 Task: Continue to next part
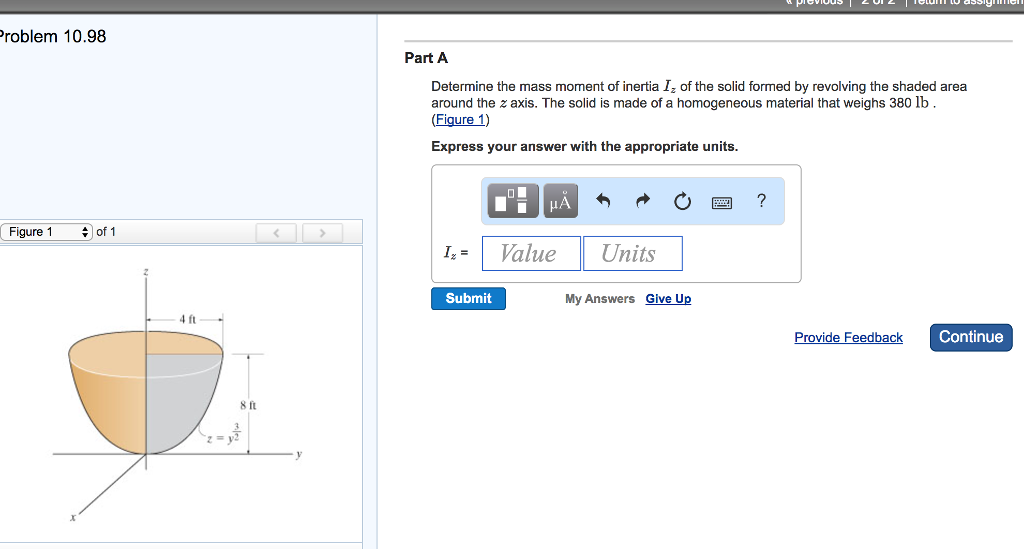971,337
